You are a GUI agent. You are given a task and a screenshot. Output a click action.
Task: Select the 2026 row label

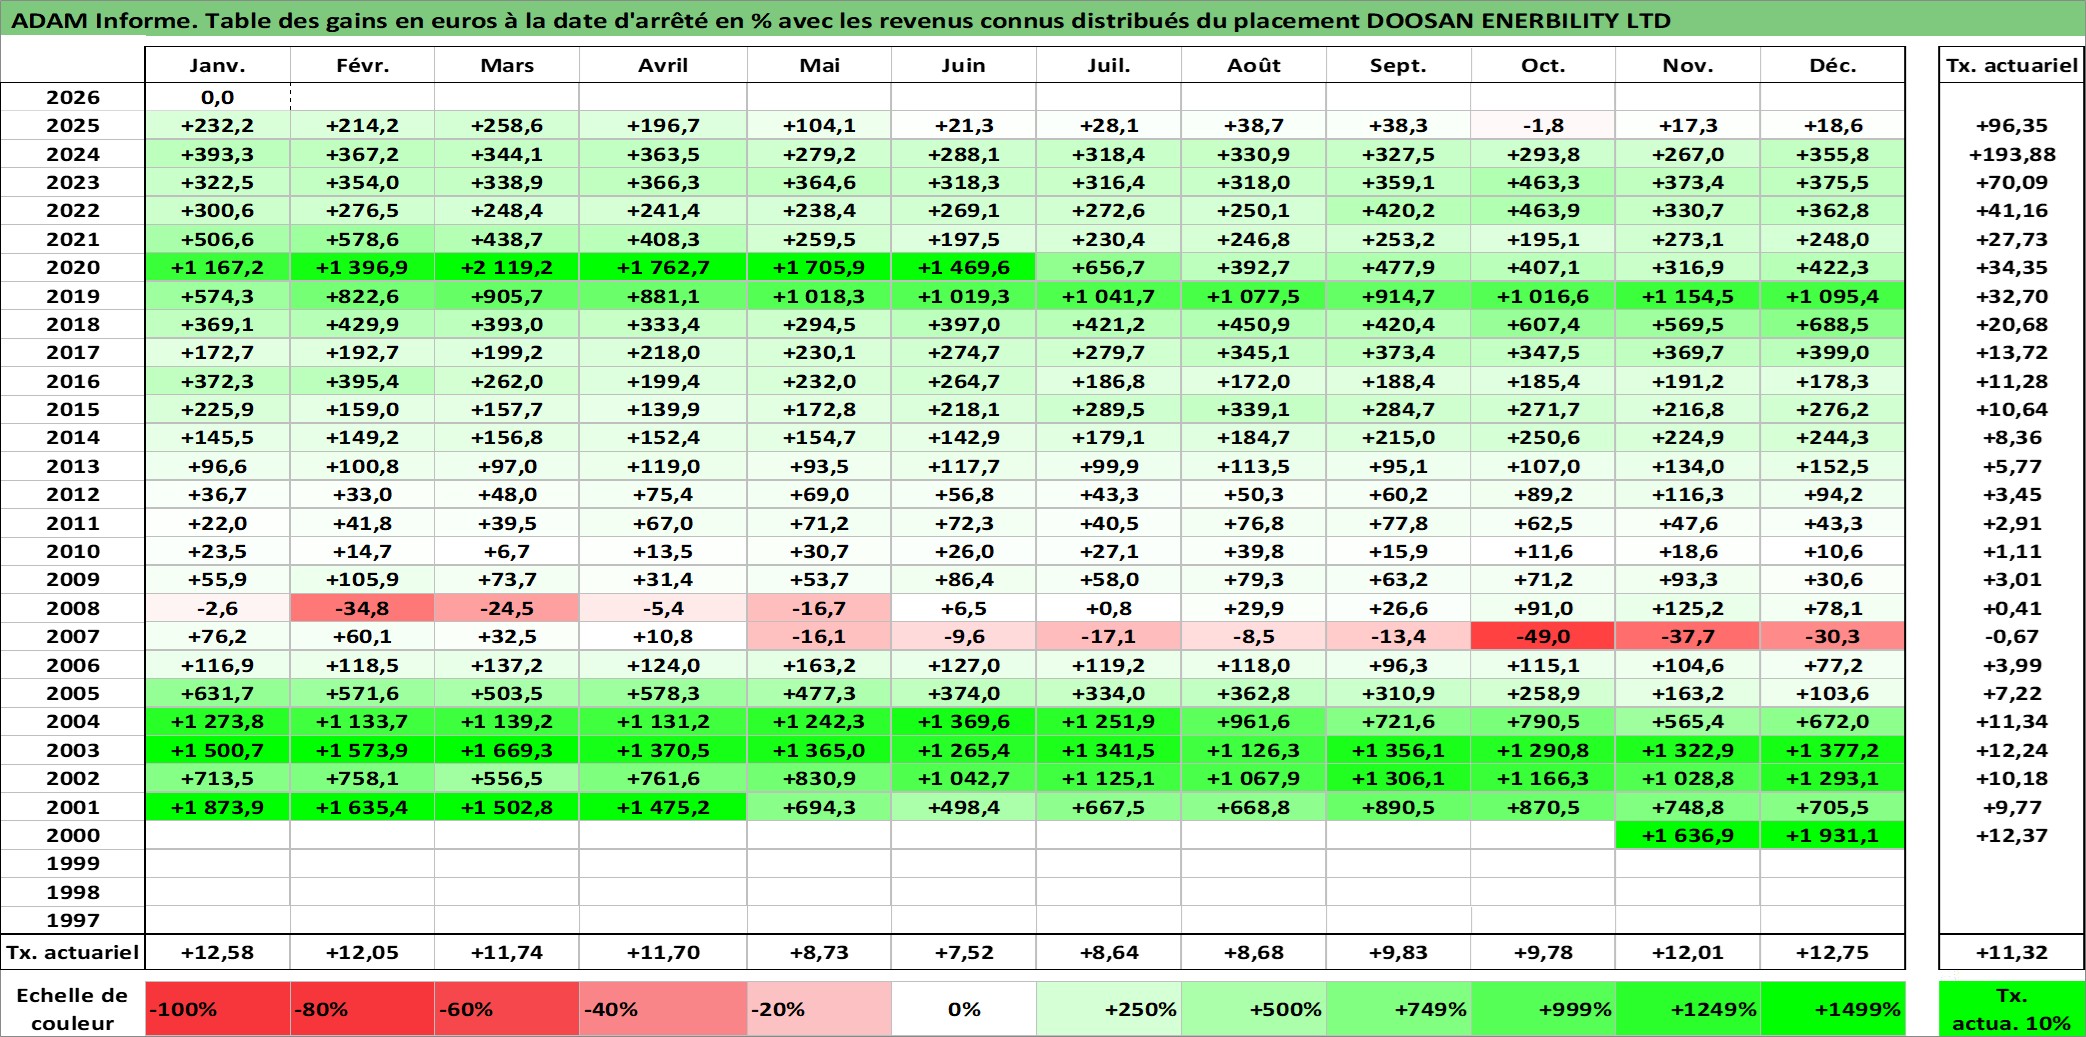[73, 97]
